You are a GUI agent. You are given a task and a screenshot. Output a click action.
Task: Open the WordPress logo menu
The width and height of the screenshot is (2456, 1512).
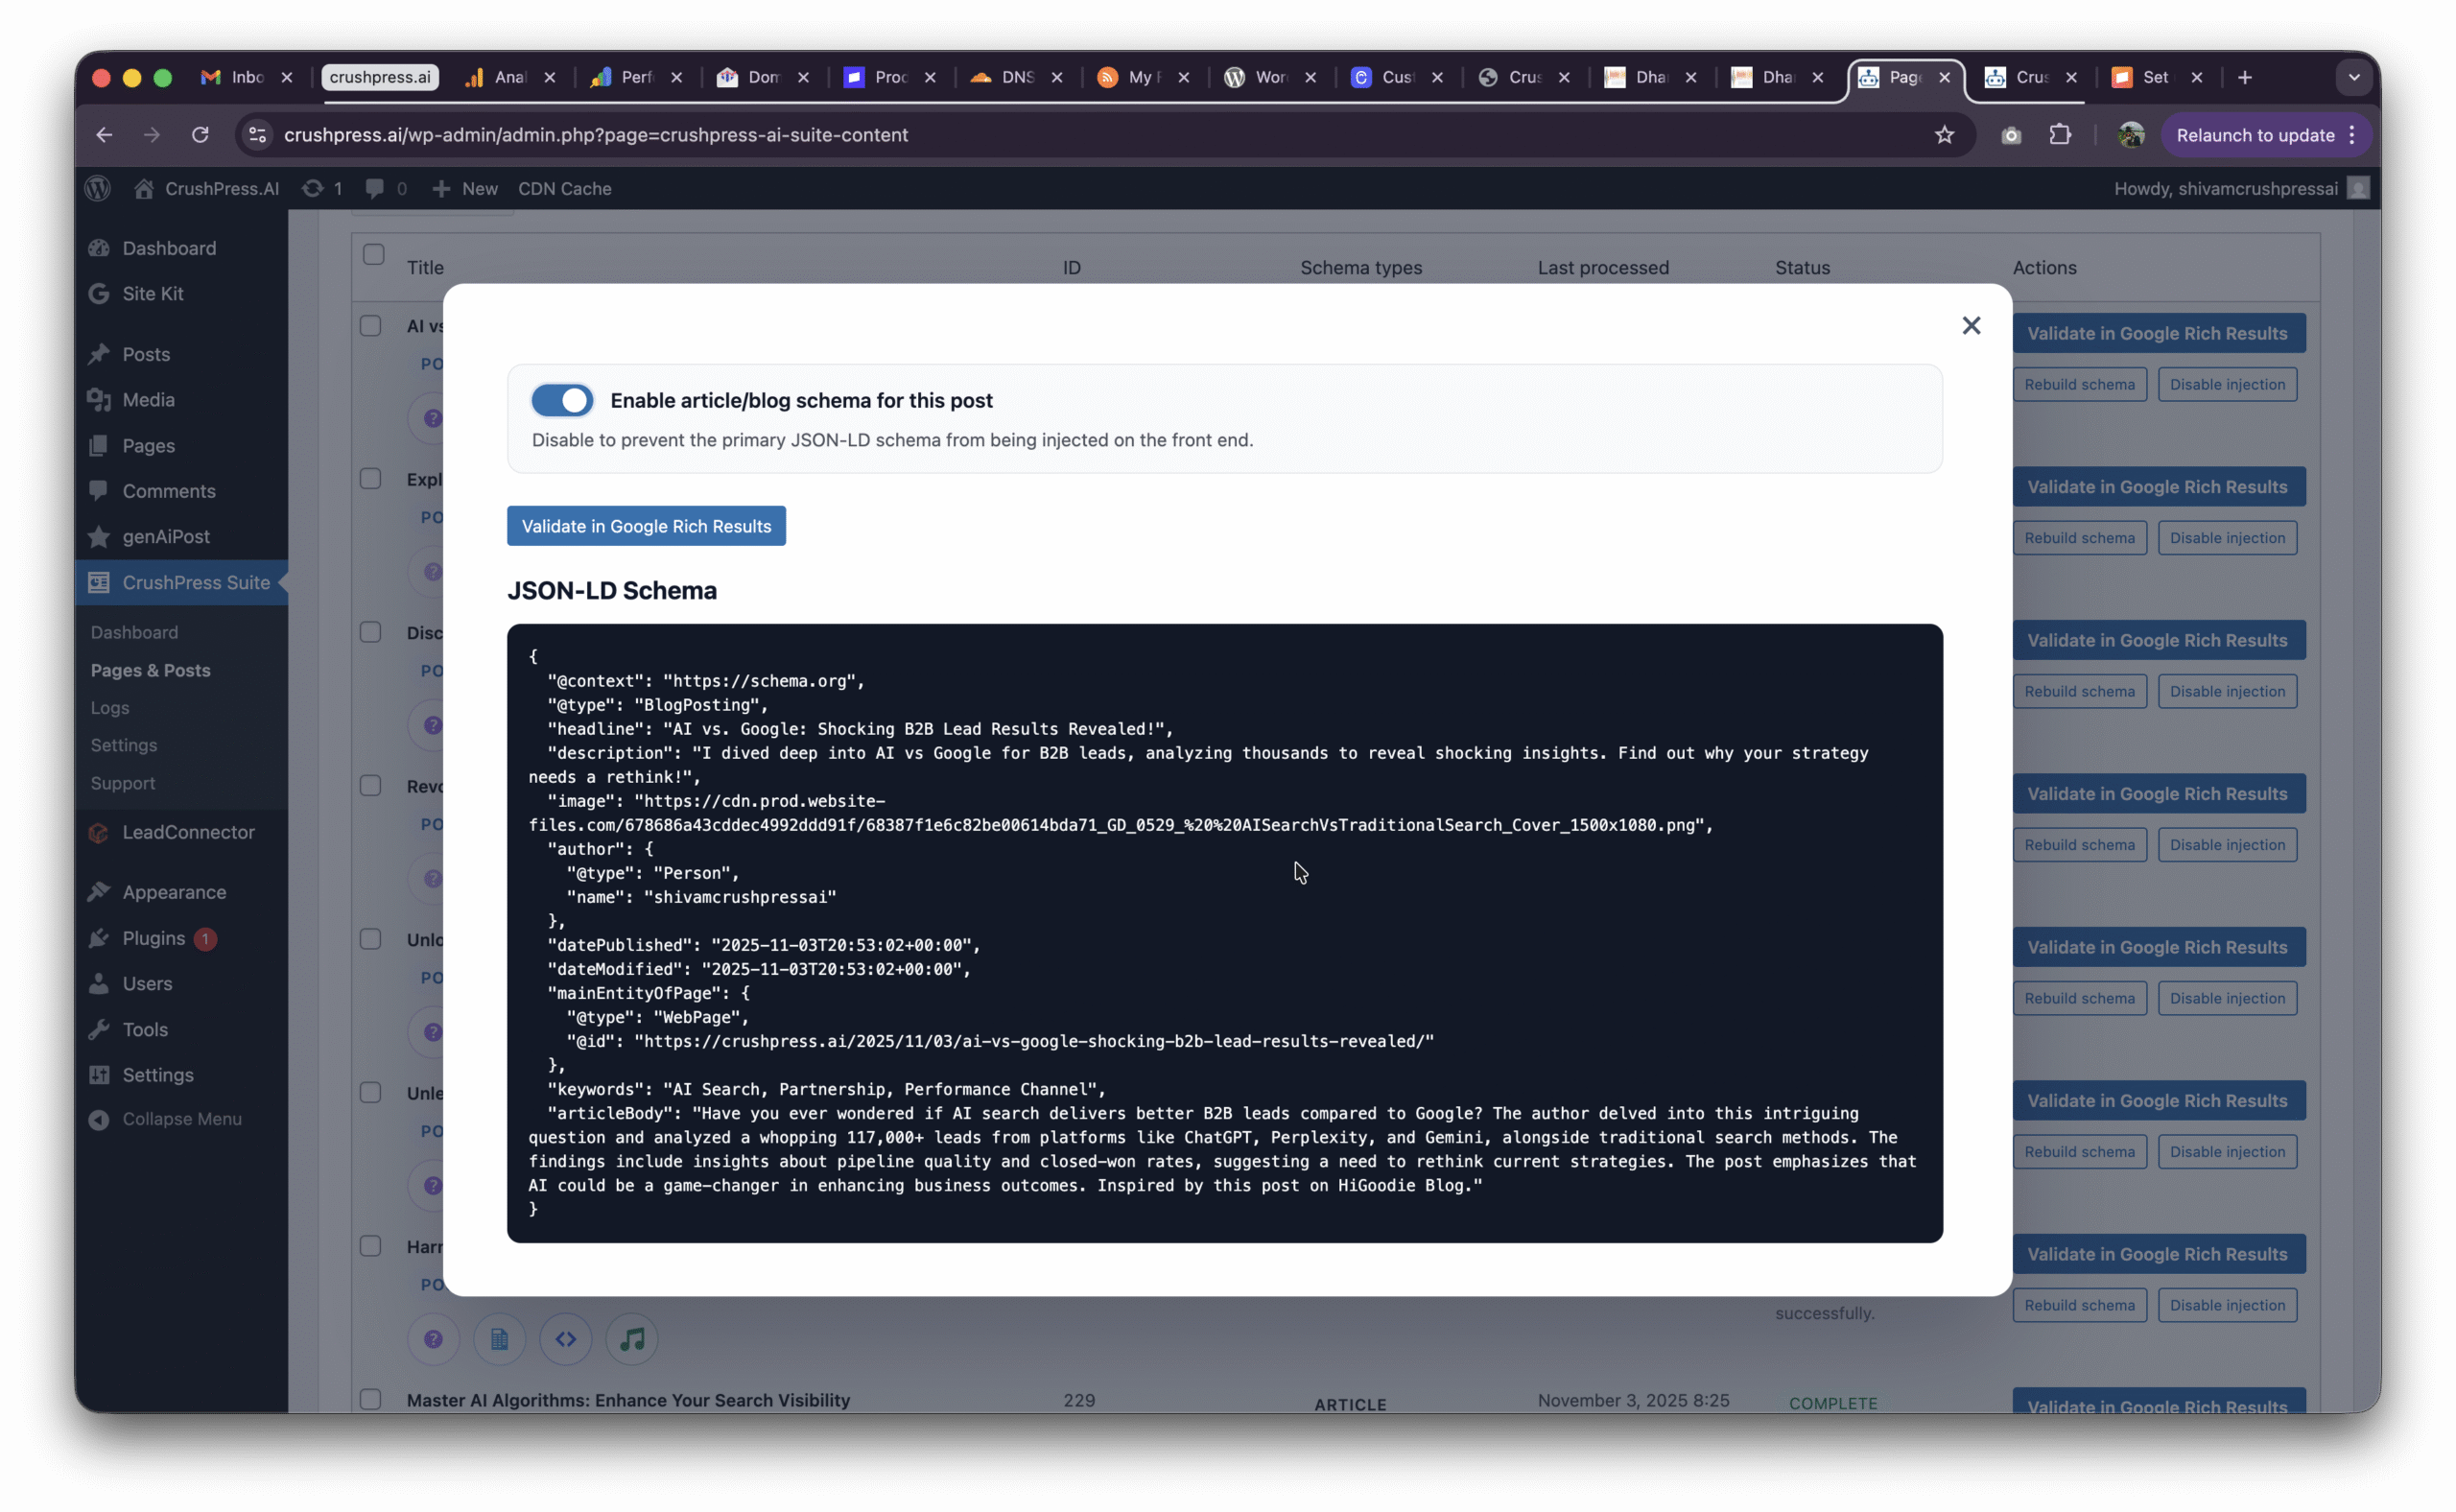coord(98,188)
